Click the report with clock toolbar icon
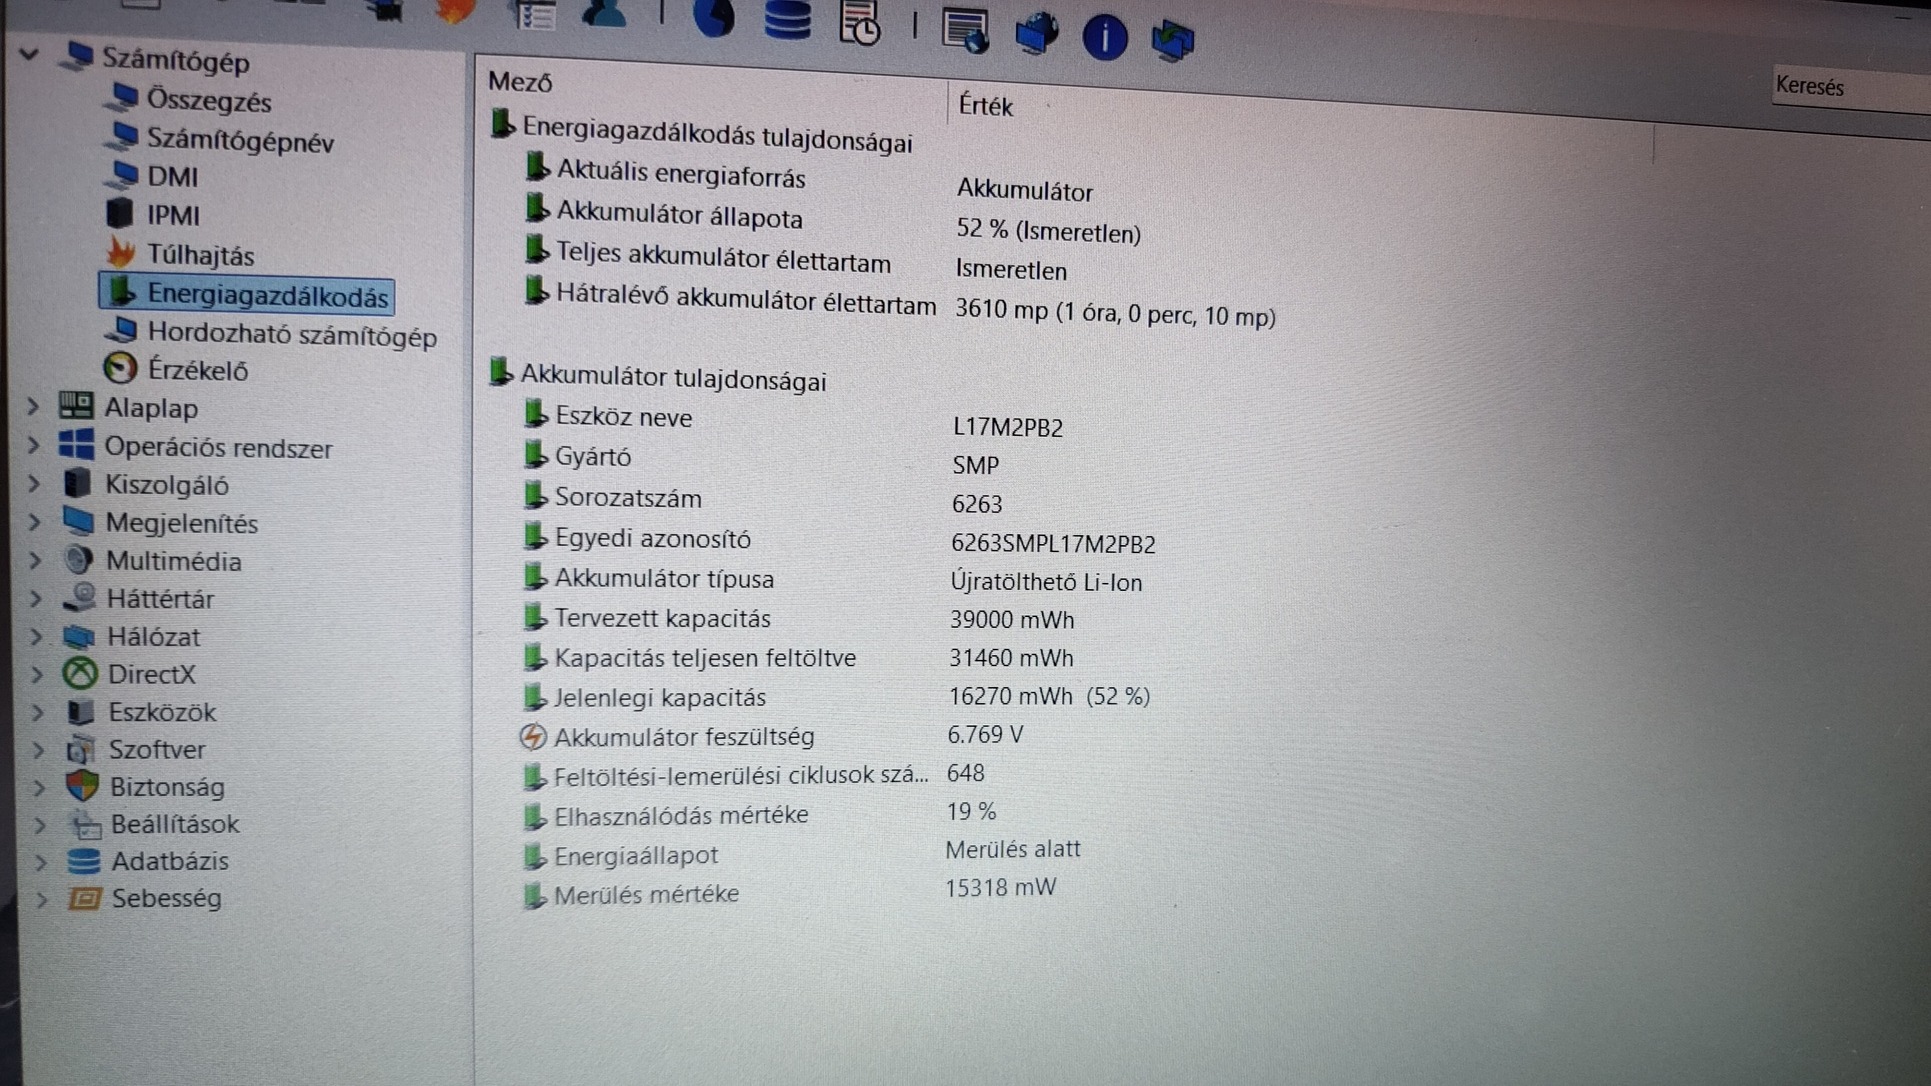The height and width of the screenshot is (1086, 1931). point(860,23)
